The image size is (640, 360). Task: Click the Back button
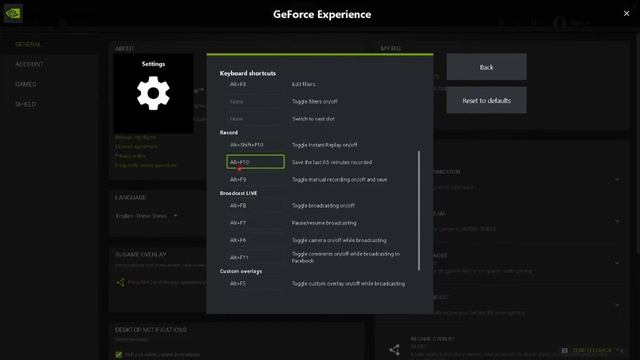[x=486, y=67]
